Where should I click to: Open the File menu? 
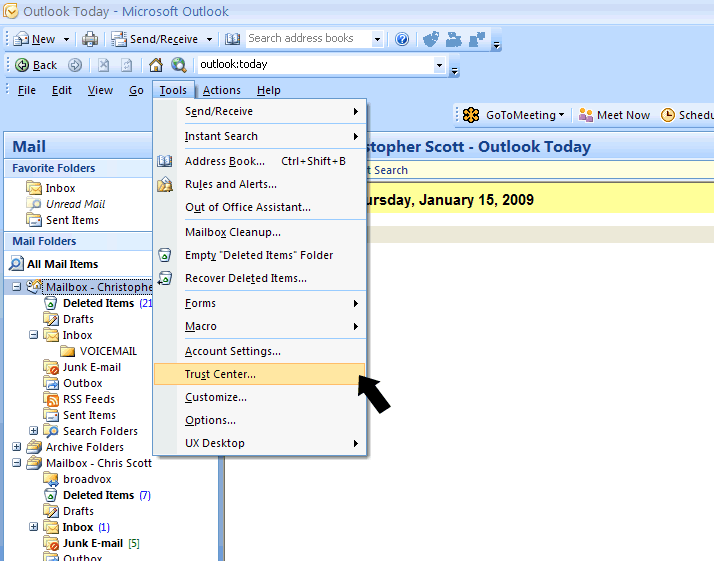coord(26,90)
